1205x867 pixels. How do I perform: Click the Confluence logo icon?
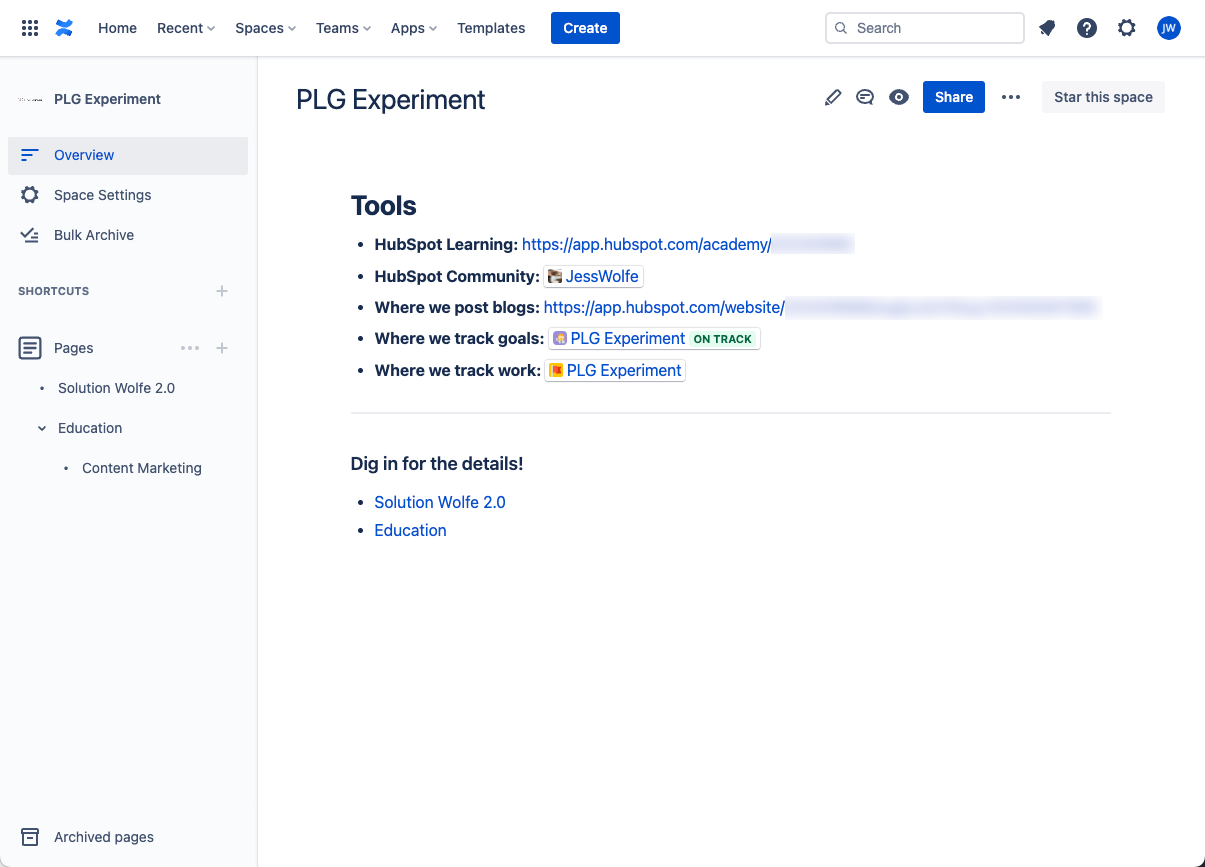(x=64, y=28)
